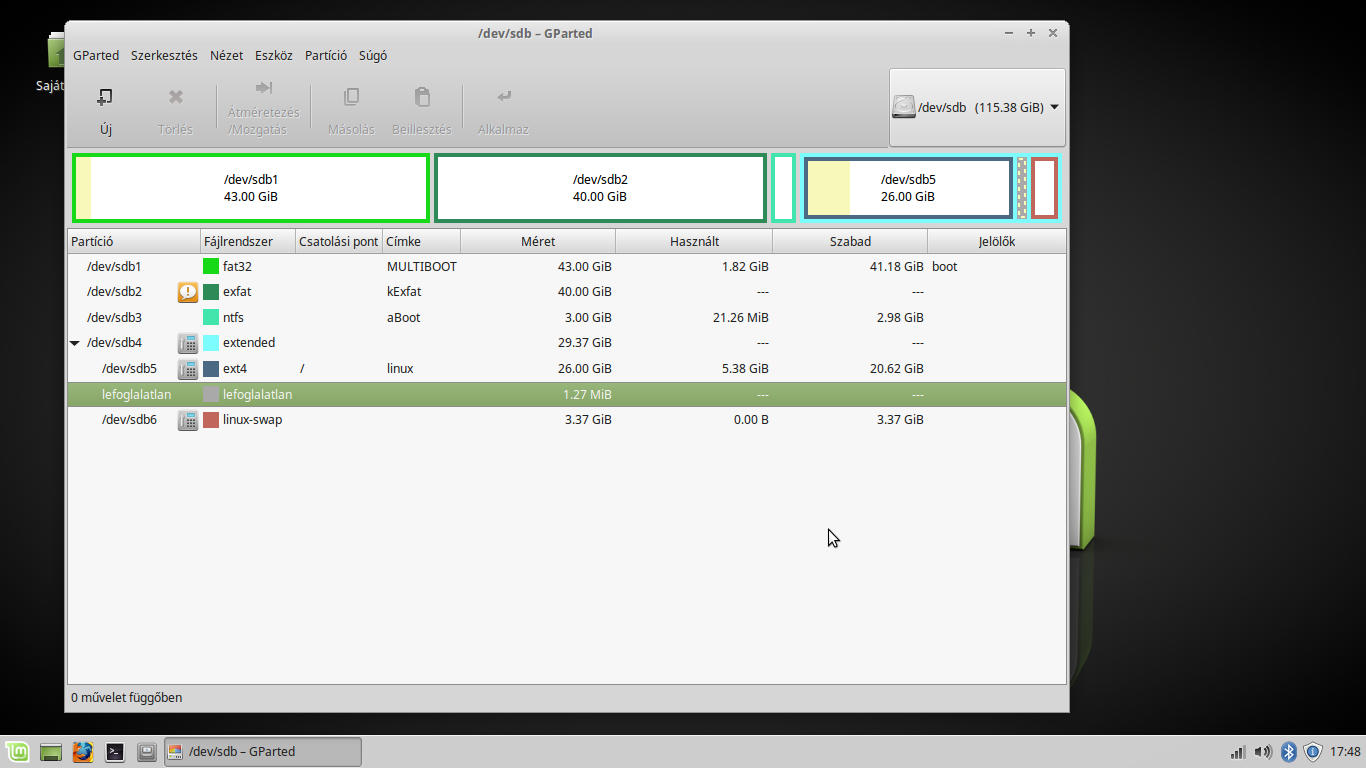Click the 17:48 clock in the taskbar
The image size is (1366, 768).
pyautogui.click(x=1346, y=752)
